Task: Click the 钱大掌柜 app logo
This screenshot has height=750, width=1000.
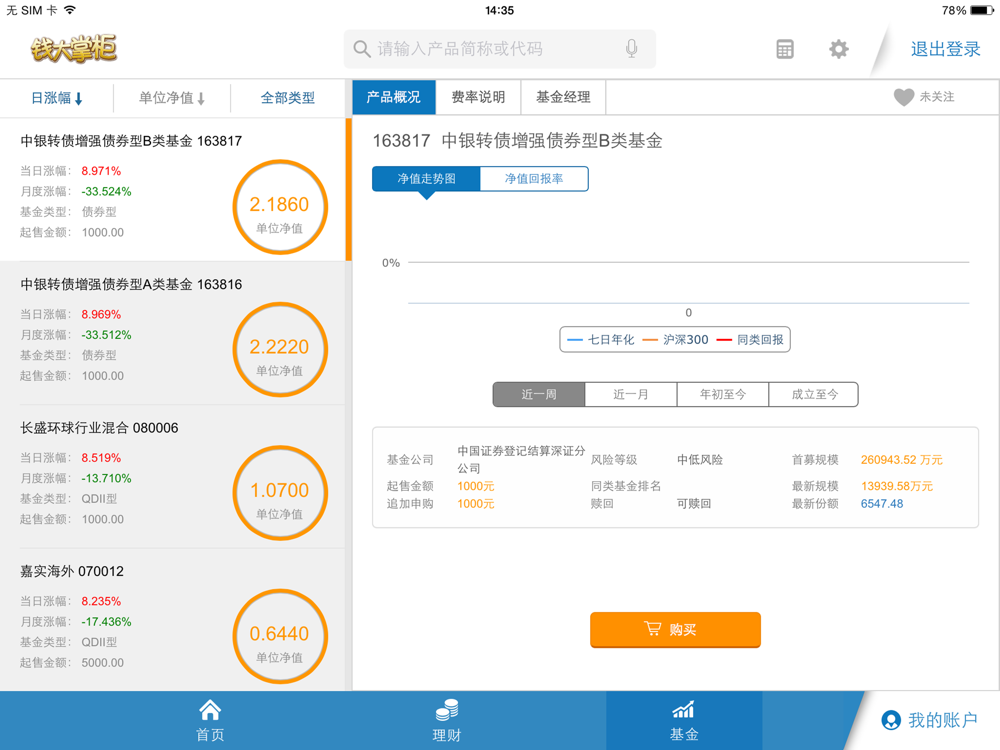Action: pos(74,48)
